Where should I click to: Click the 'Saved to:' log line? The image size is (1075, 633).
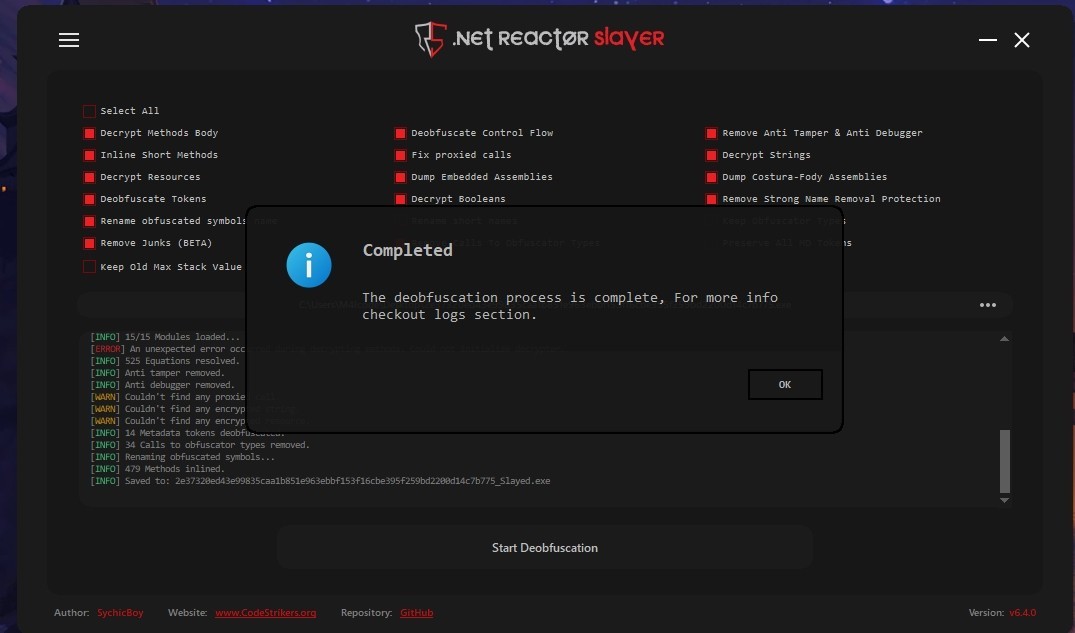tap(320, 481)
